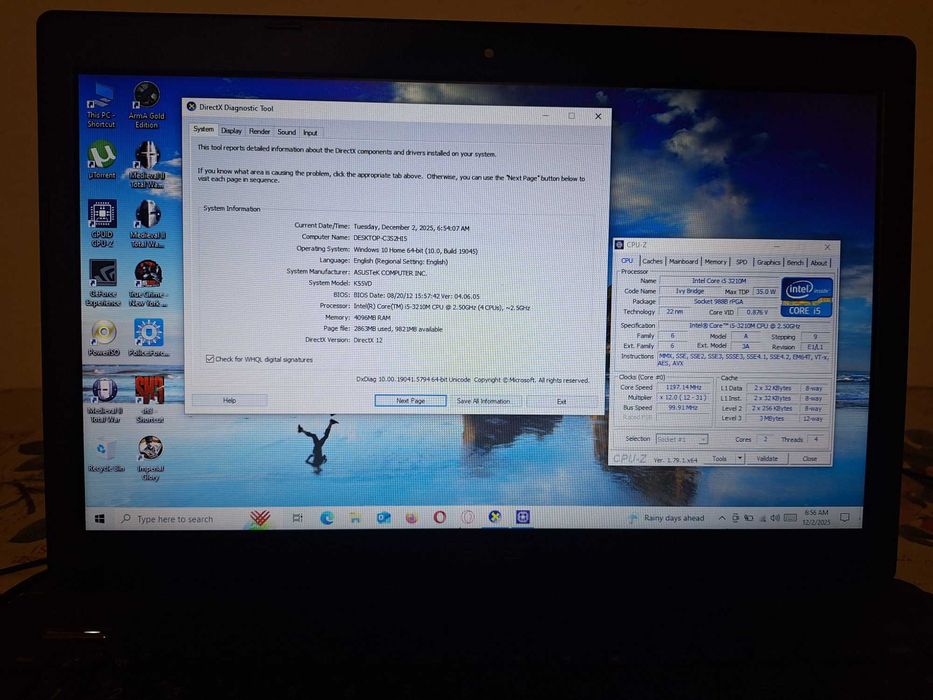933x700 pixels.
Task: Launch ArmA Gold Edition desktop icon
Action: click(146, 105)
